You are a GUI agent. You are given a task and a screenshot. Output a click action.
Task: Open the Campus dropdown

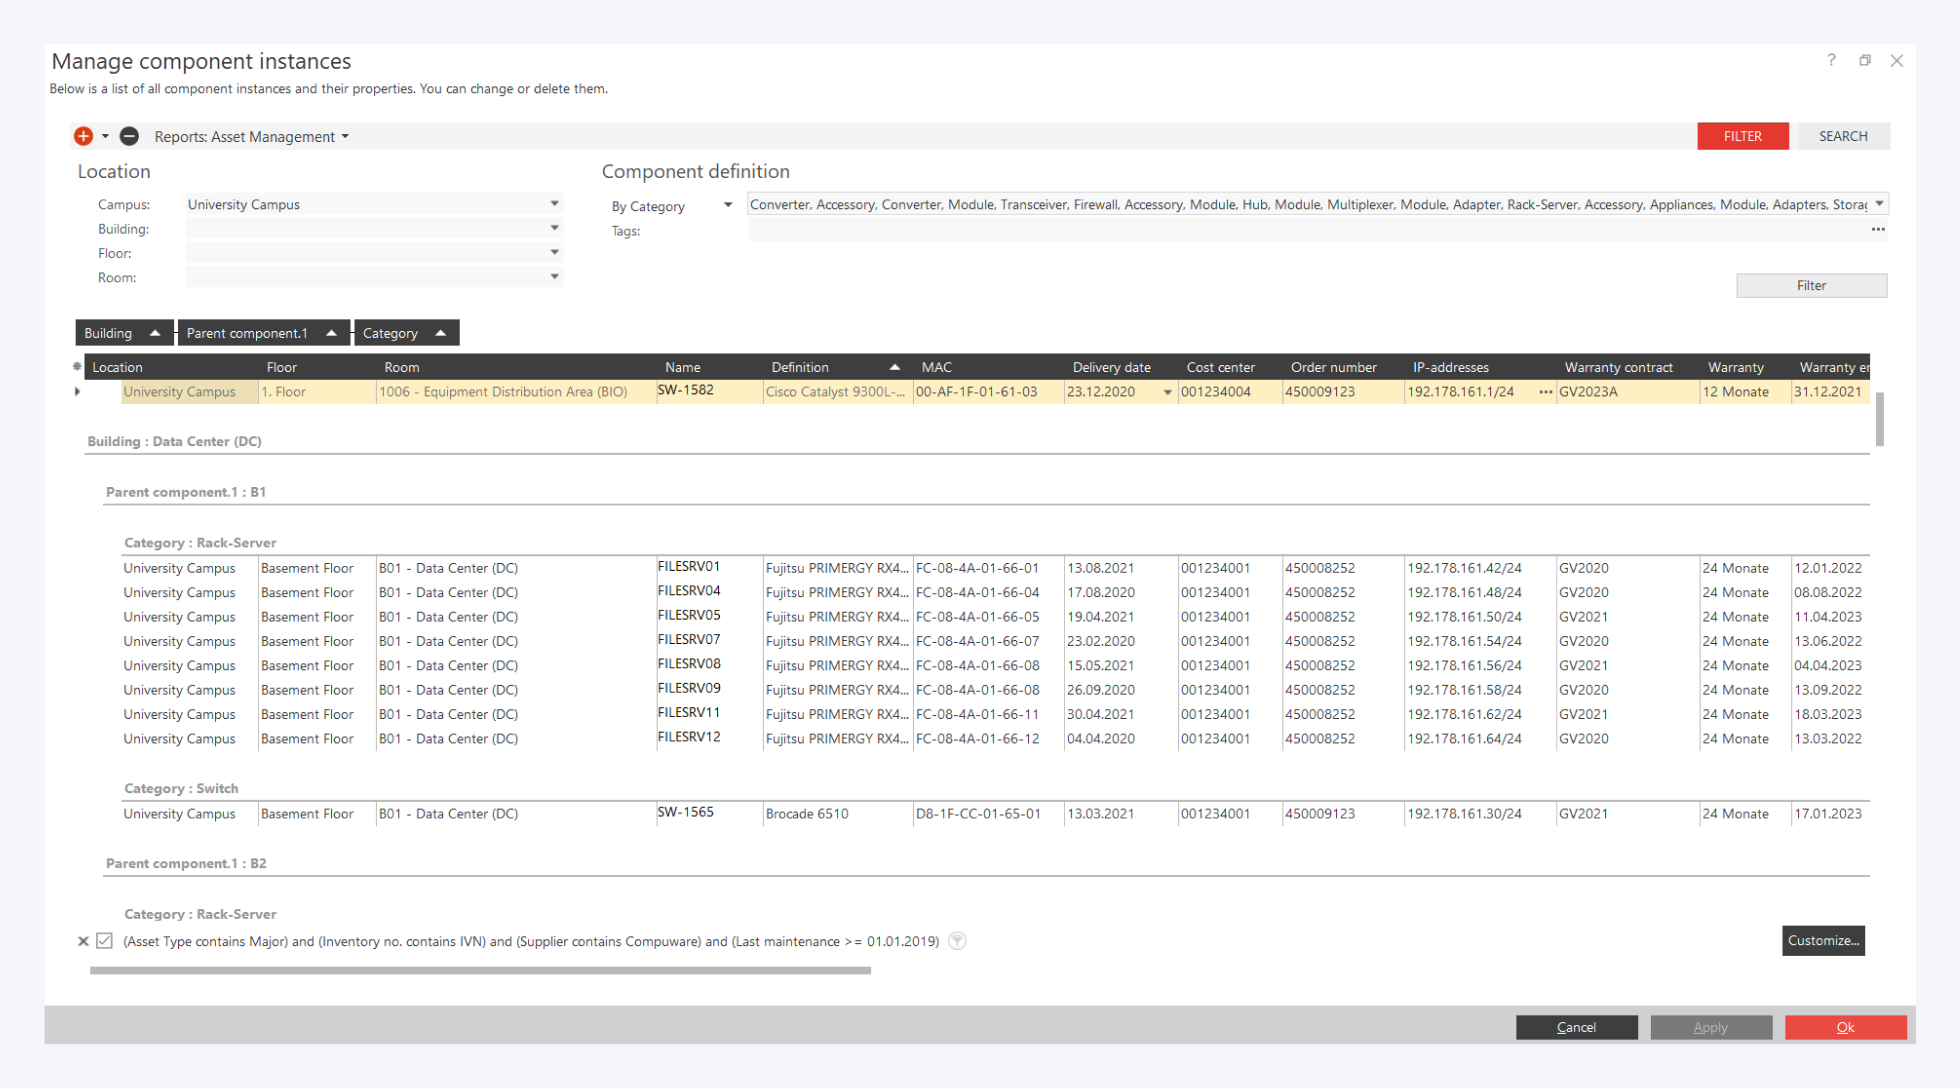coord(554,204)
